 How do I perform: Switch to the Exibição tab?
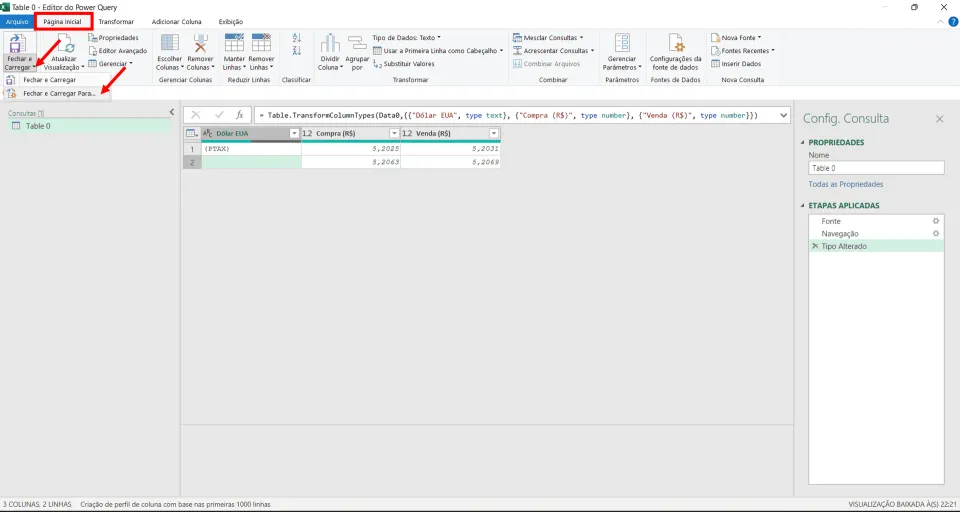click(231, 21)
